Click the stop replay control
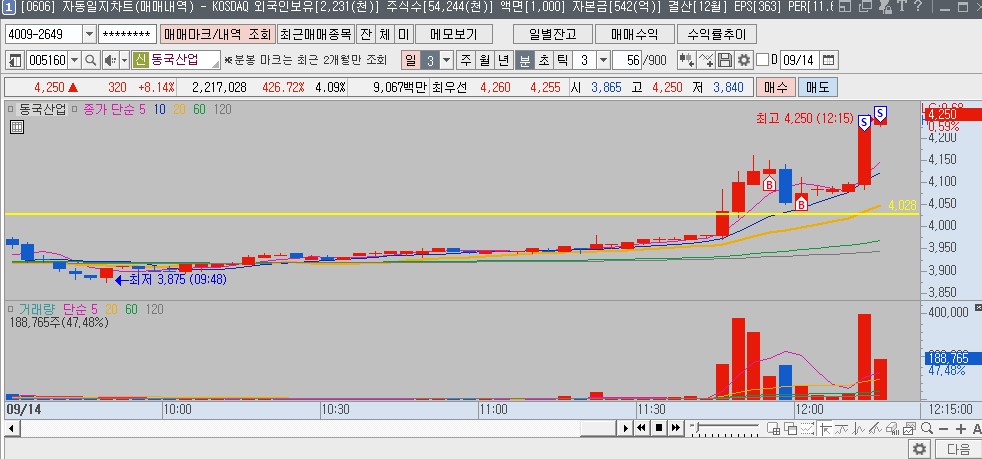The image size is (982, 459). click(659, 428)
